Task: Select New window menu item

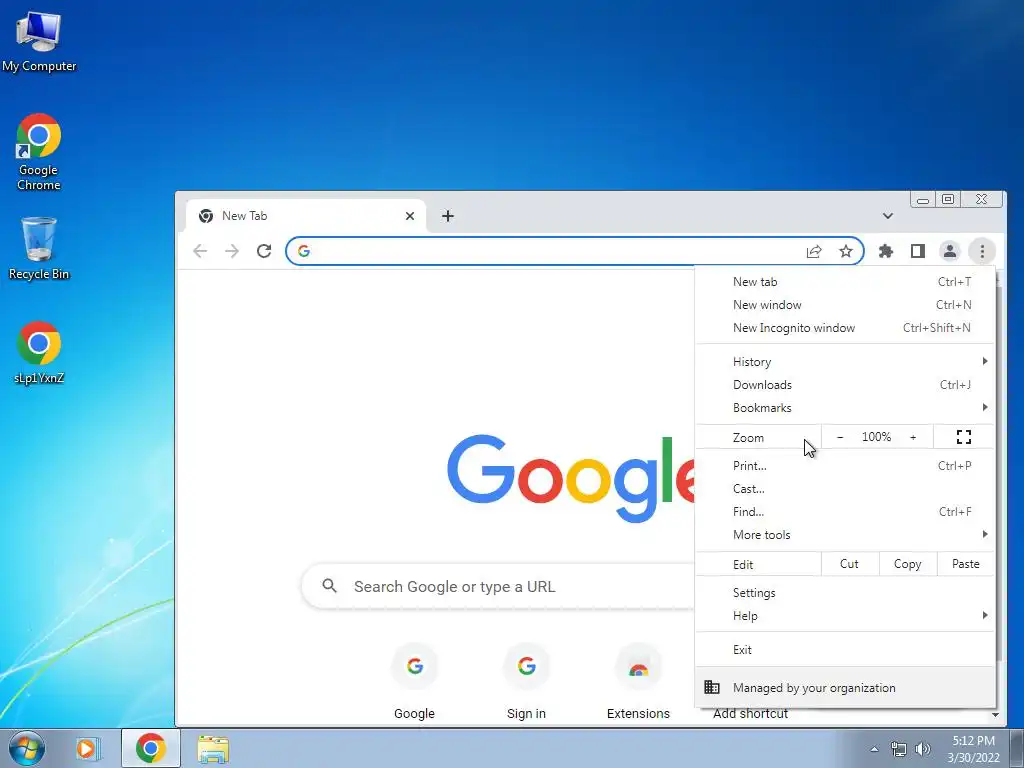Action: (846, 304)
